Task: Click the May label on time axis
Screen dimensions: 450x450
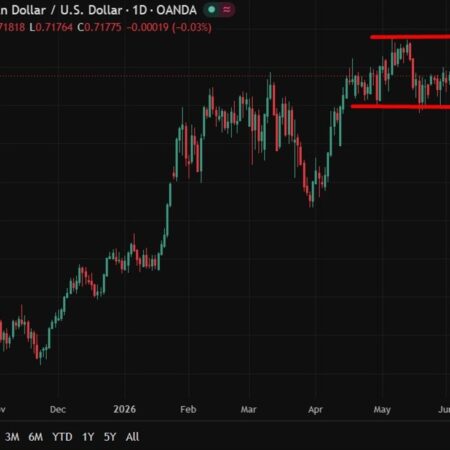Action: (x=382, y=409)
